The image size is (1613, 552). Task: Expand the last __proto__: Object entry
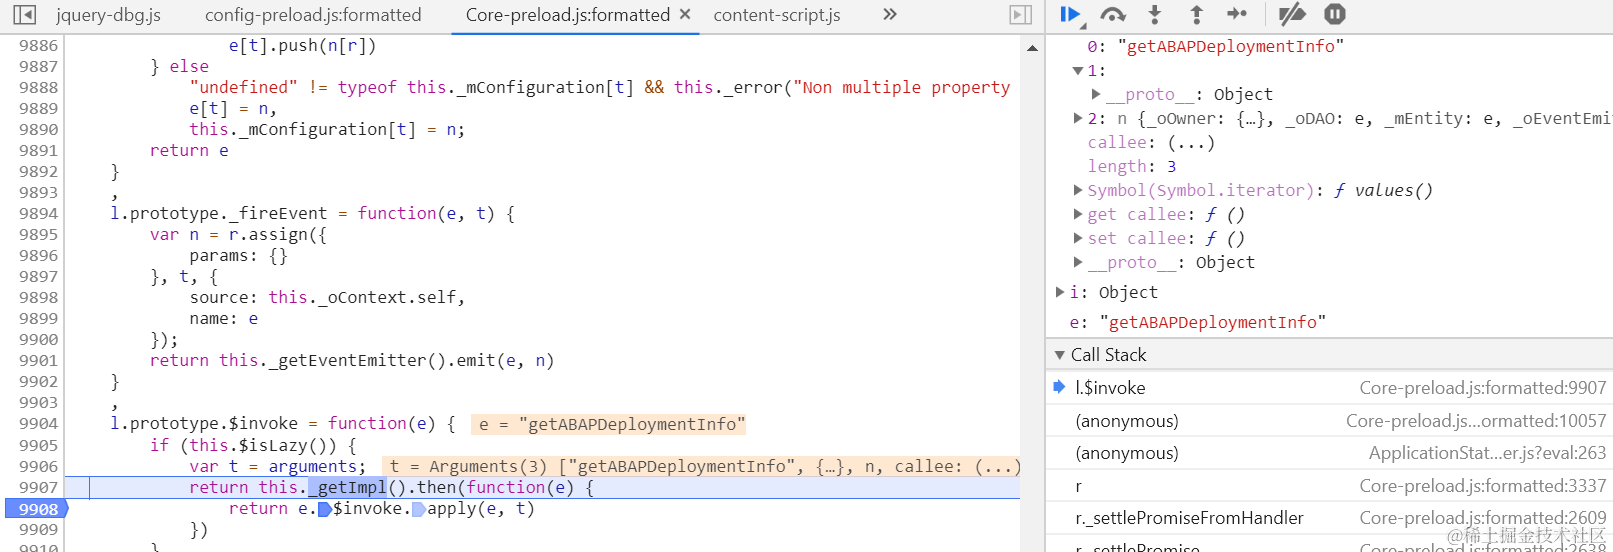point(1078,262)
